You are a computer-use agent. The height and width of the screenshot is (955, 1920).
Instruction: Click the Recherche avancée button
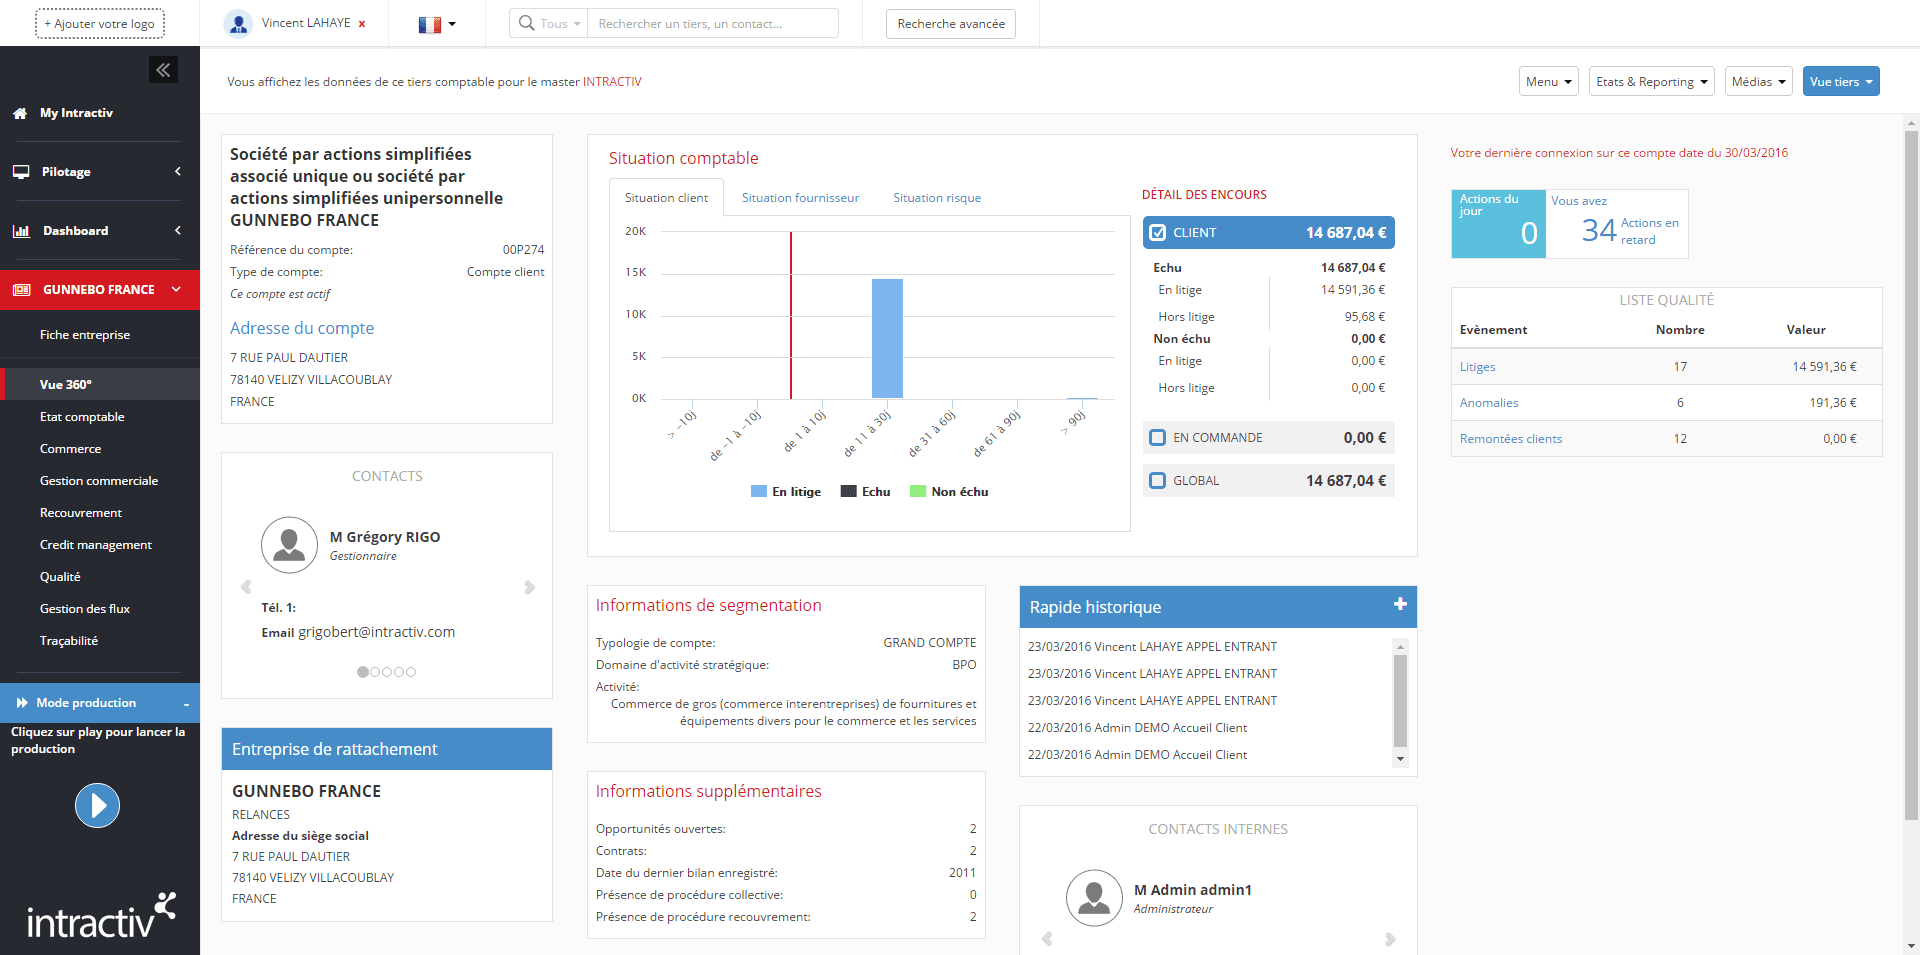pos(950,24)
